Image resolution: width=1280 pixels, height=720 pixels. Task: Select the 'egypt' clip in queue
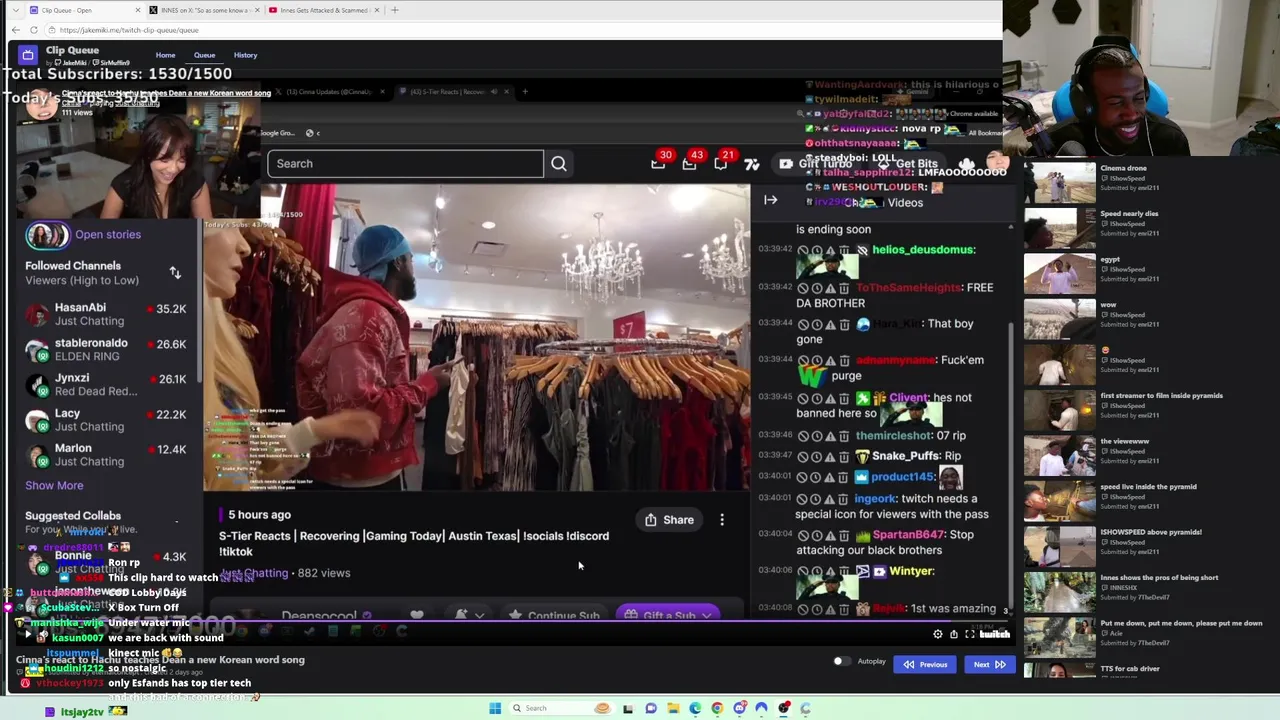pos(1059,272)
